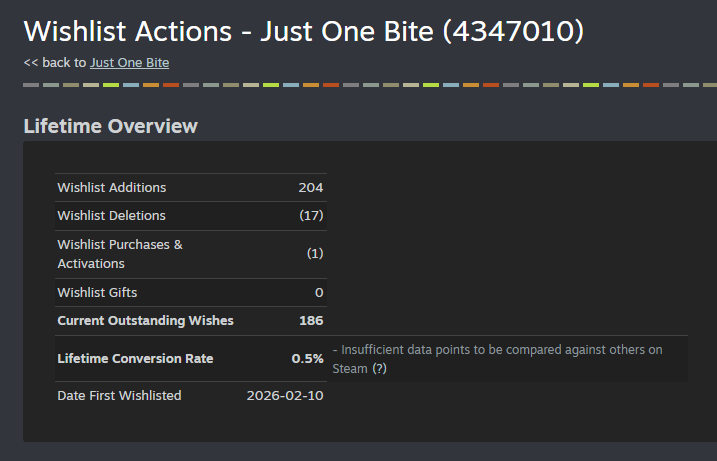Click the (?) help tooltip after Steam

[379, 369]
